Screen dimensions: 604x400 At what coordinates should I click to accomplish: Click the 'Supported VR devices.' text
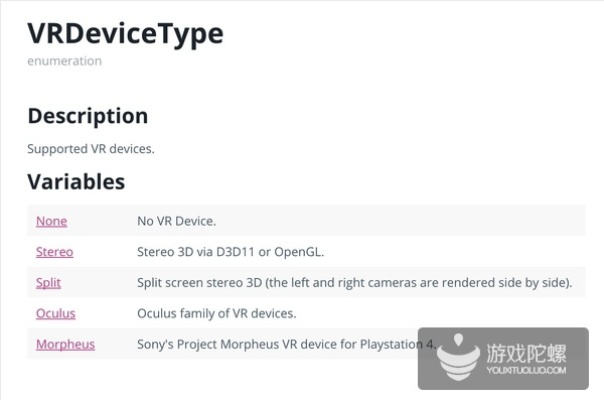click(91, 149)
